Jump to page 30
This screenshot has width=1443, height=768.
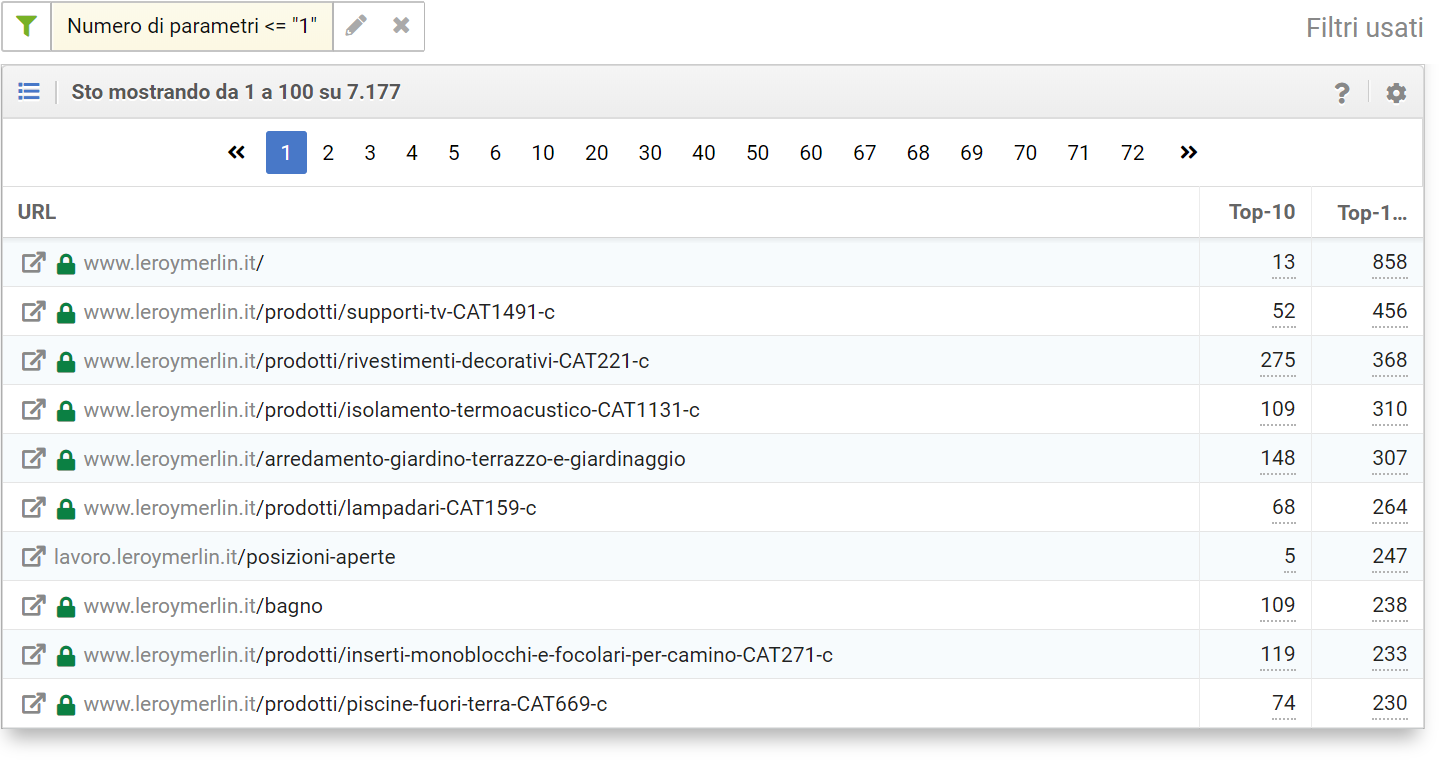pyautogui.click(x=650, y=152)
